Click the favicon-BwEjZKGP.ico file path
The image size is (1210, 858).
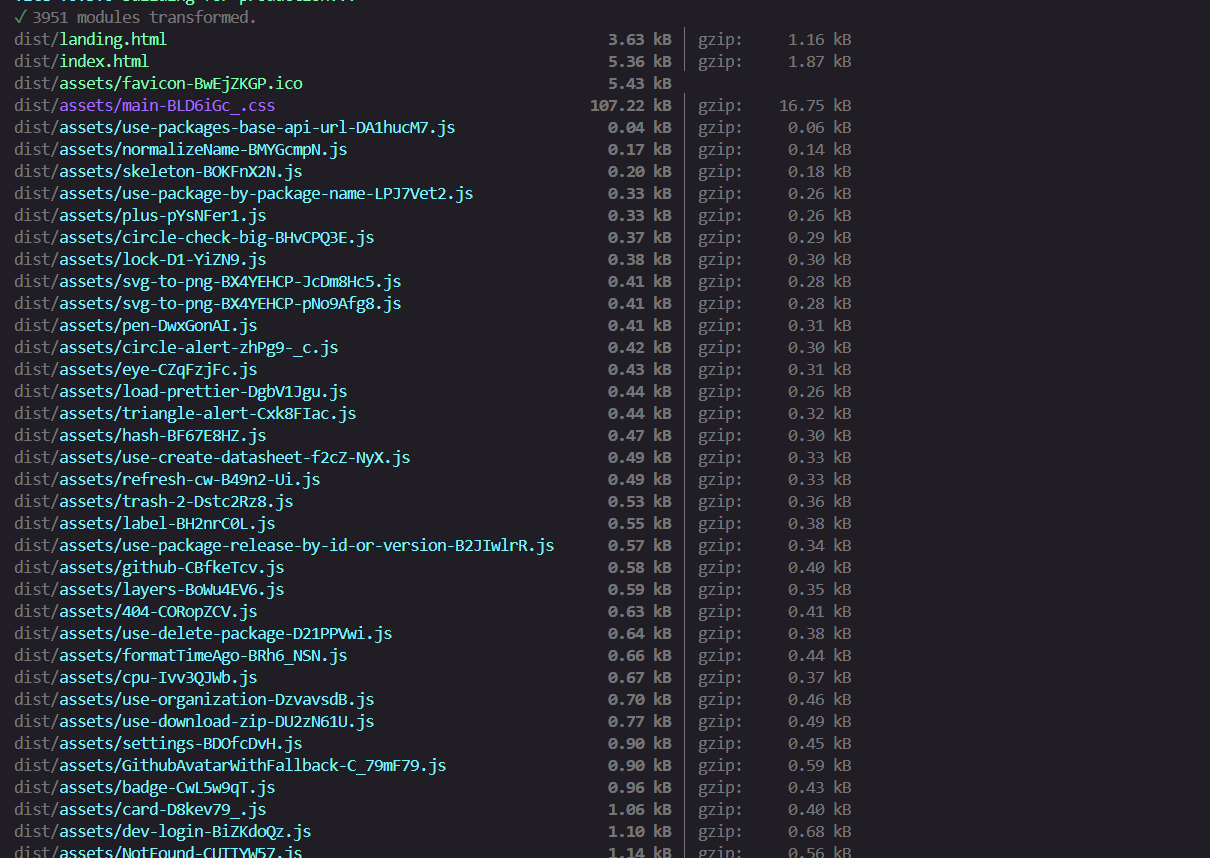coord(158,83)
